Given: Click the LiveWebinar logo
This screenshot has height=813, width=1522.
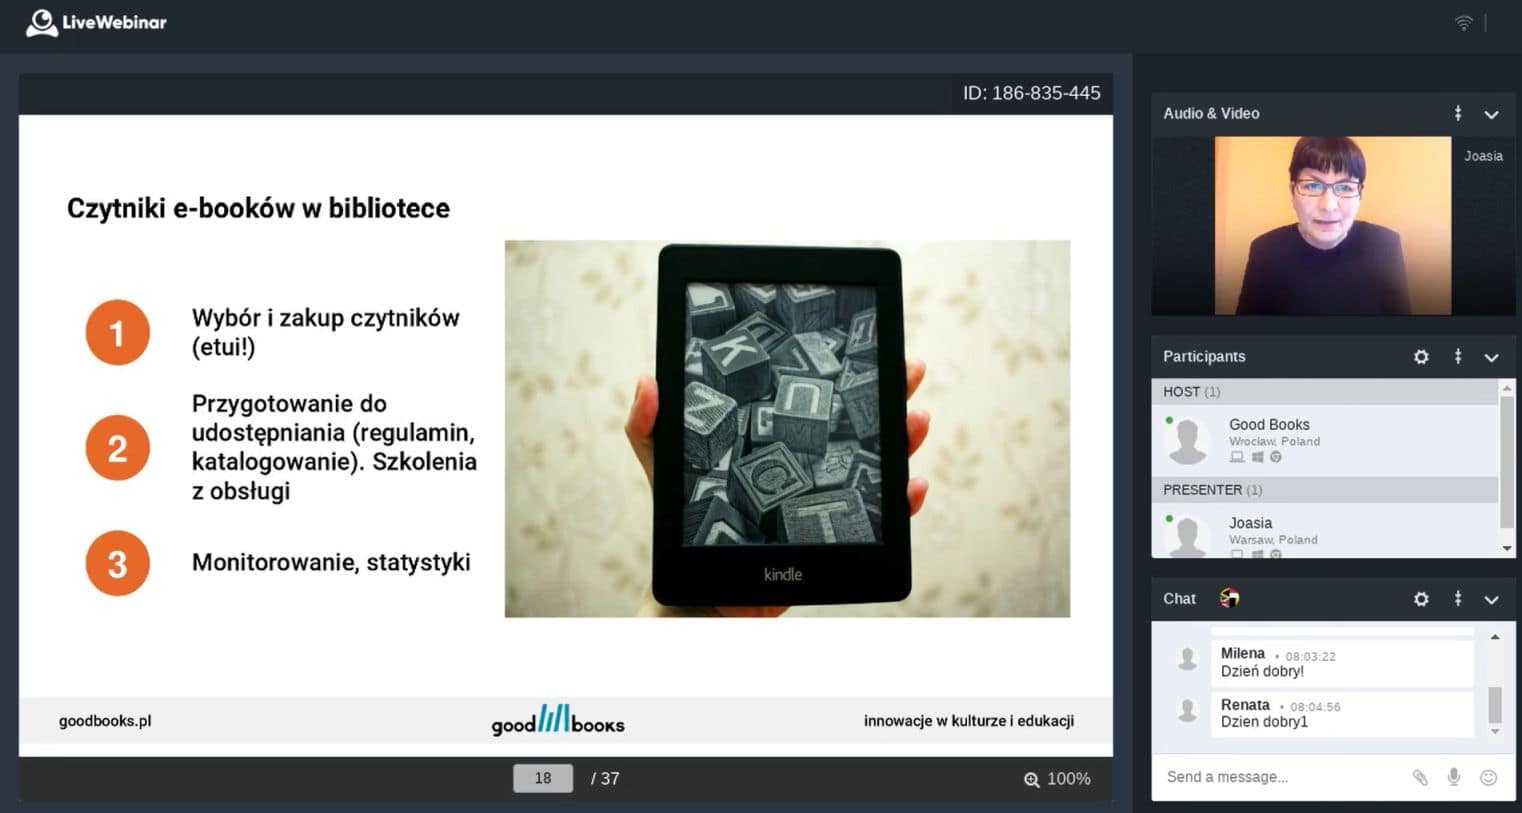Looking at the screenshot, I should click(97, 23).
